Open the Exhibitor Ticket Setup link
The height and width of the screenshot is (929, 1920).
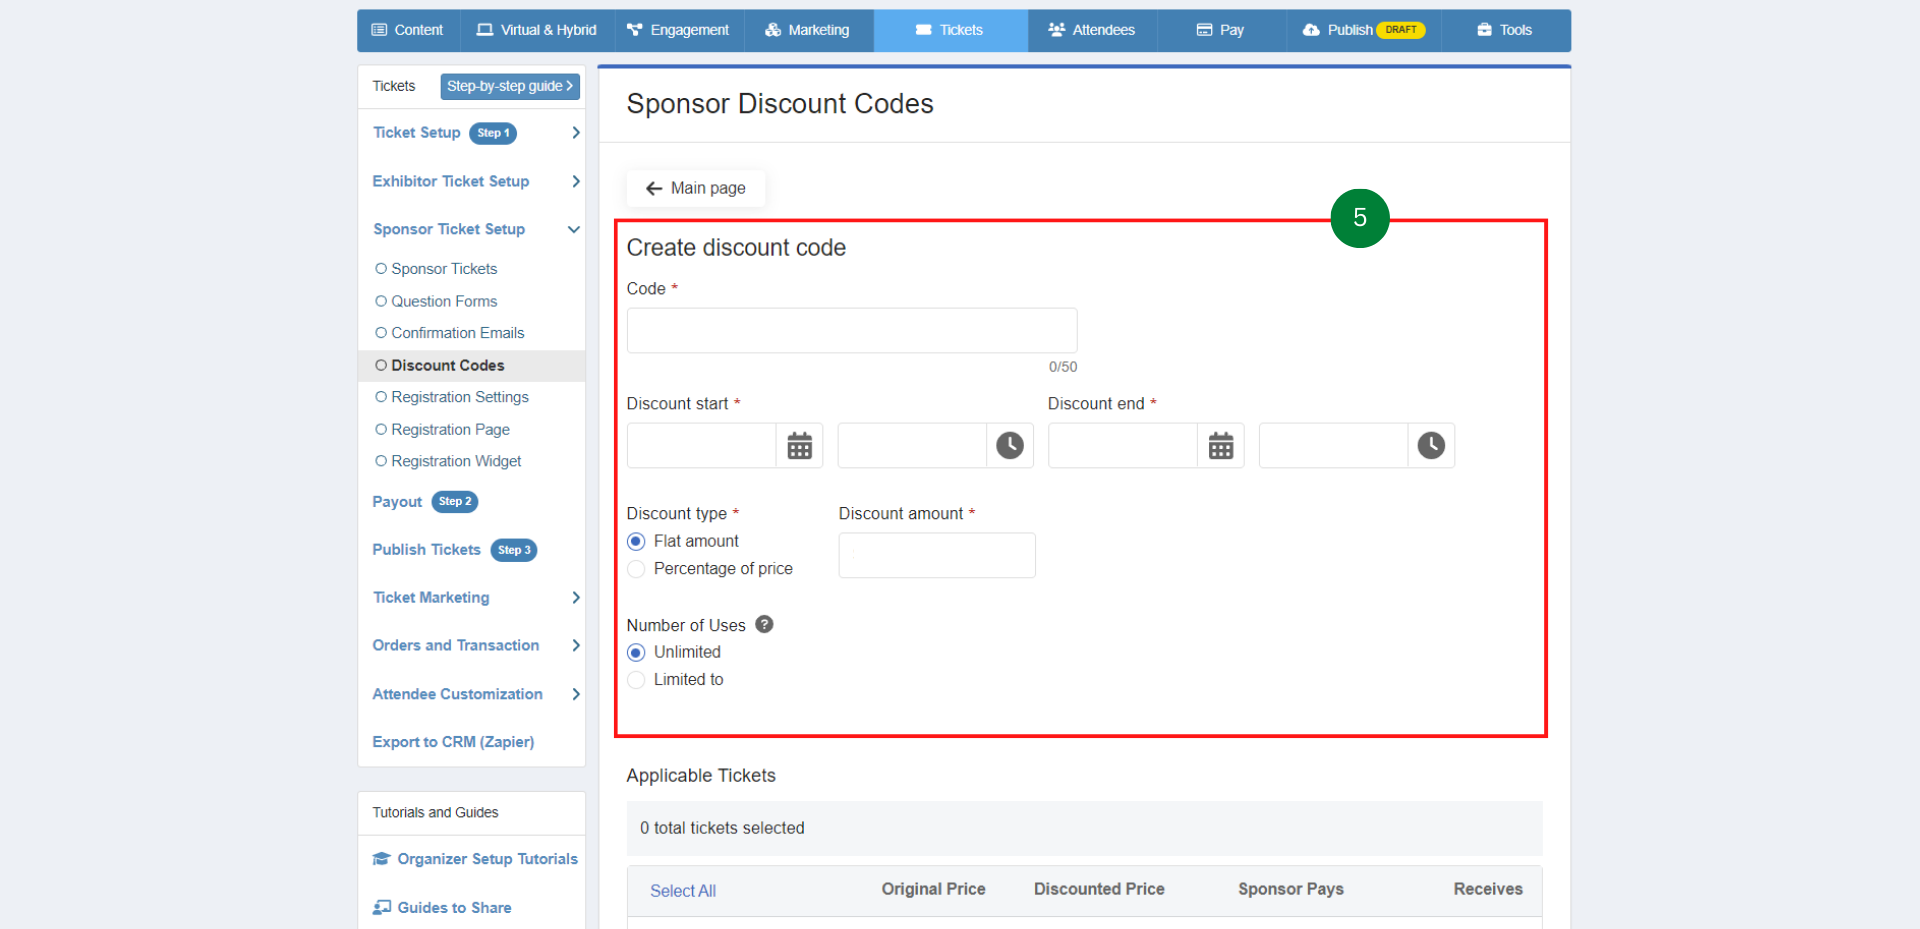pyautogui.click(x=451, y=181)
